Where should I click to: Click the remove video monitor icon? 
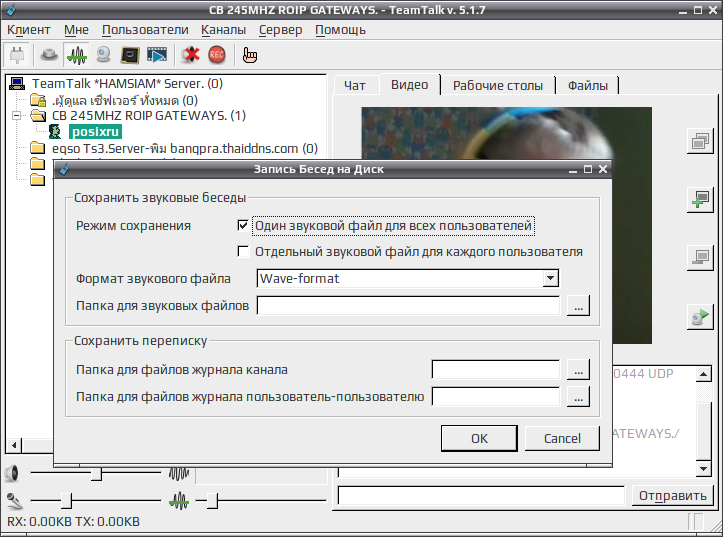(x=700, y=258)
